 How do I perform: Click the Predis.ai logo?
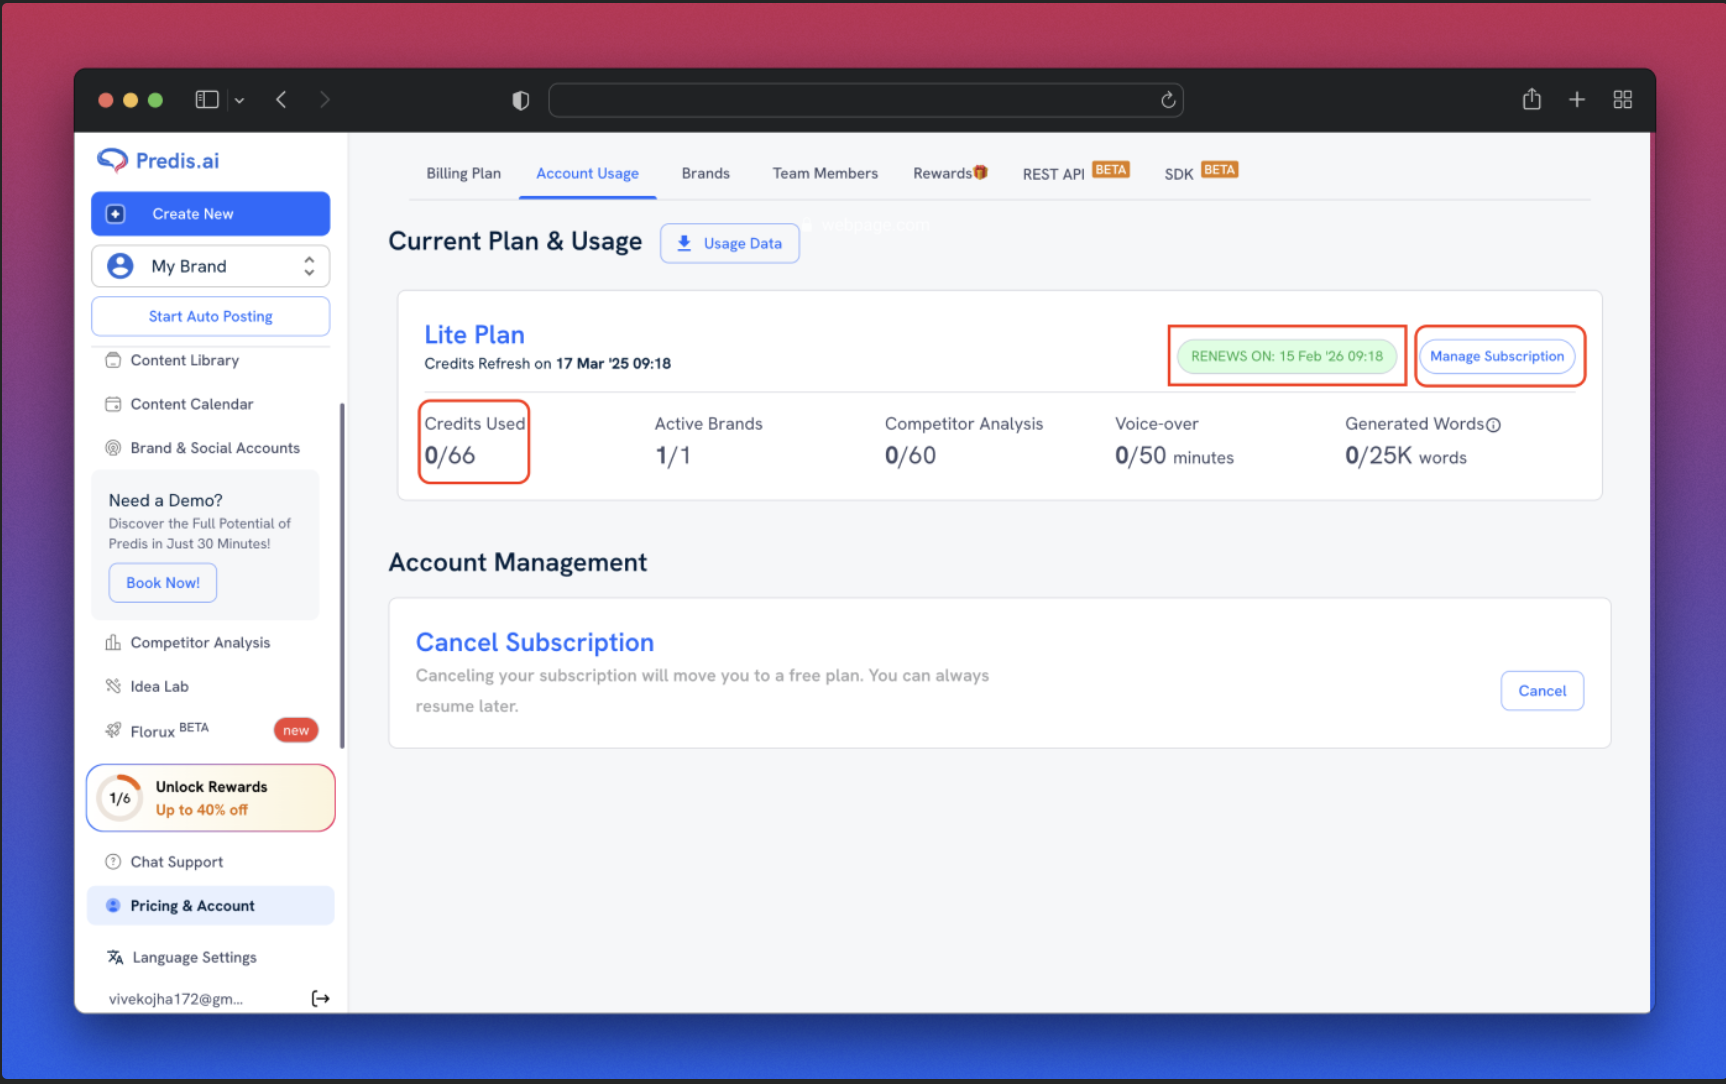pos(158,160)
